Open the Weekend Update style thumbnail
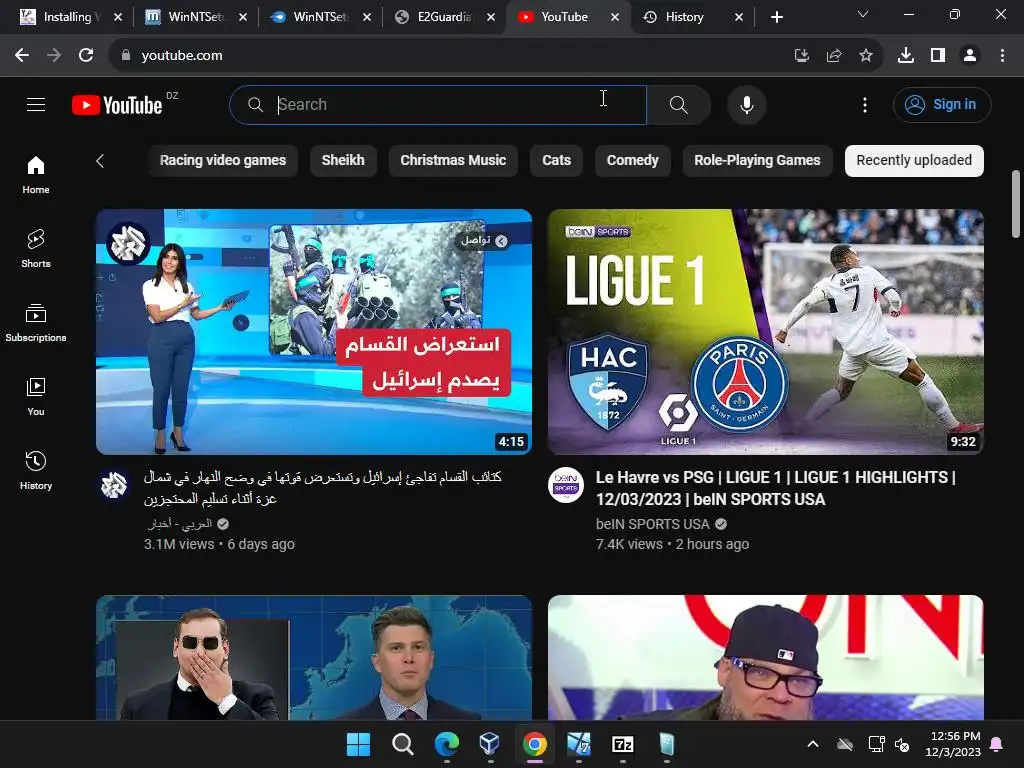Viewport: 1024px width, 768px height. tap(314, 657)
